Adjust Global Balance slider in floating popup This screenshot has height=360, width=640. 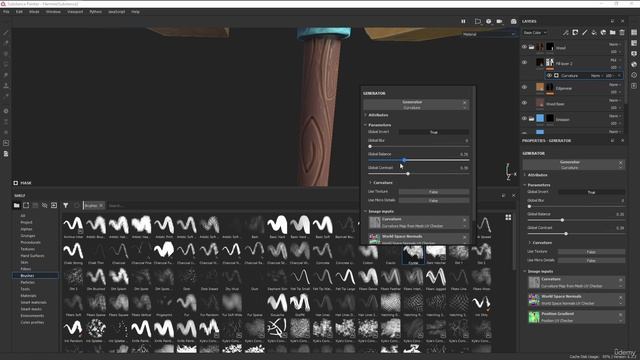click(x=418, y=160)
